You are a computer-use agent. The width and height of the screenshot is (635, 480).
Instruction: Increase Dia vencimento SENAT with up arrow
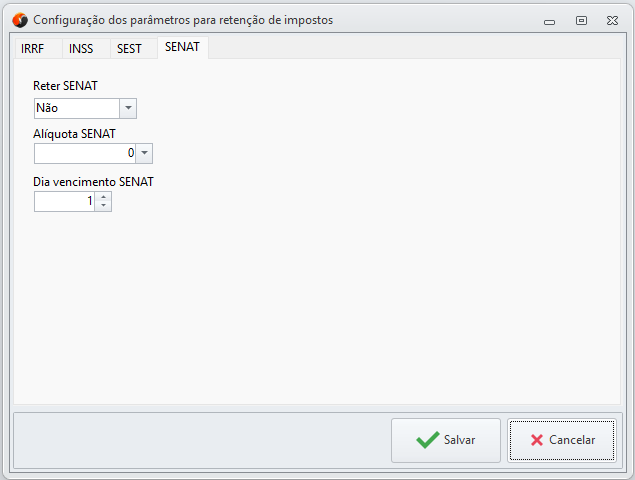104,197
